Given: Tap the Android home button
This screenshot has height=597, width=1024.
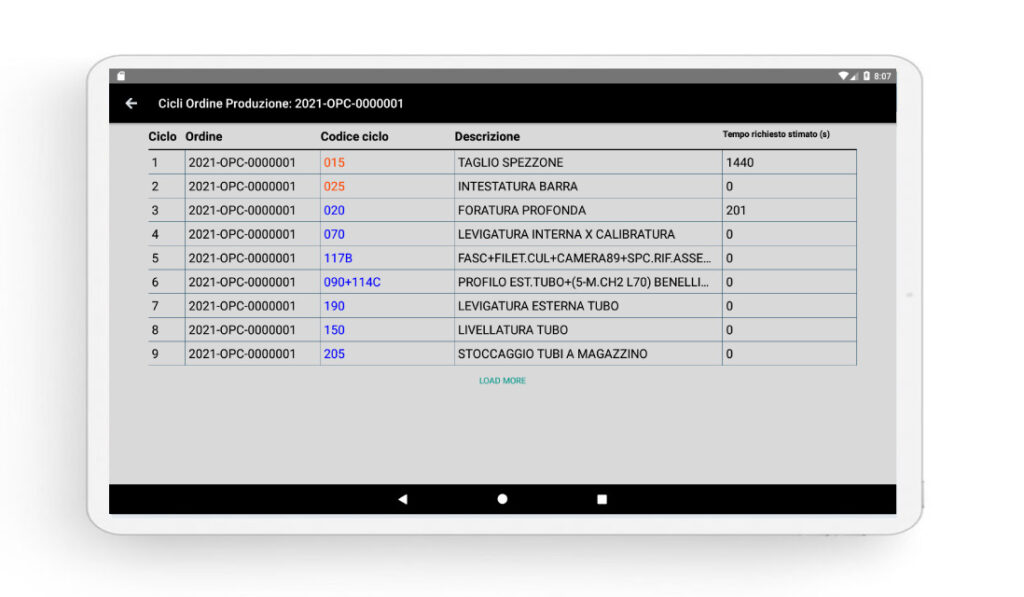Looking at the screenshot, I should 502,497.
